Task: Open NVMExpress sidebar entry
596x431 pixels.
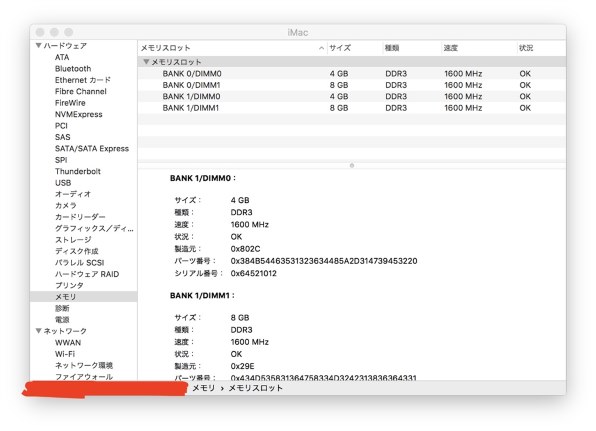Action: pyautogui.click(x=79, y=114)
